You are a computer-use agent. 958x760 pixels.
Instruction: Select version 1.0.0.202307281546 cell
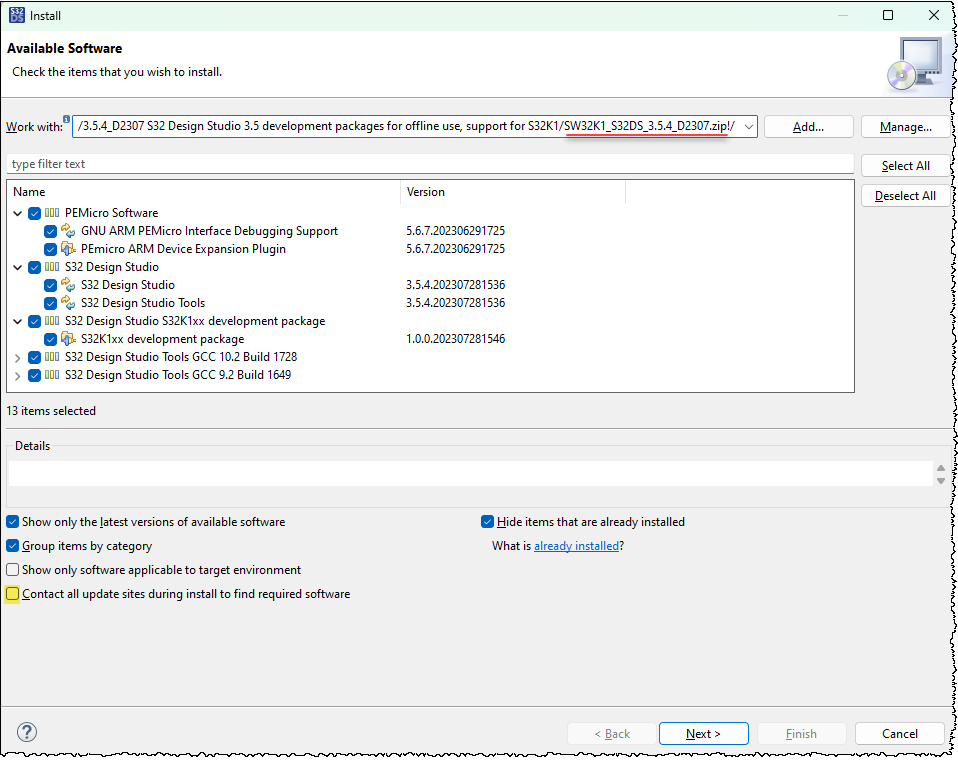click(x=456, y=339)
